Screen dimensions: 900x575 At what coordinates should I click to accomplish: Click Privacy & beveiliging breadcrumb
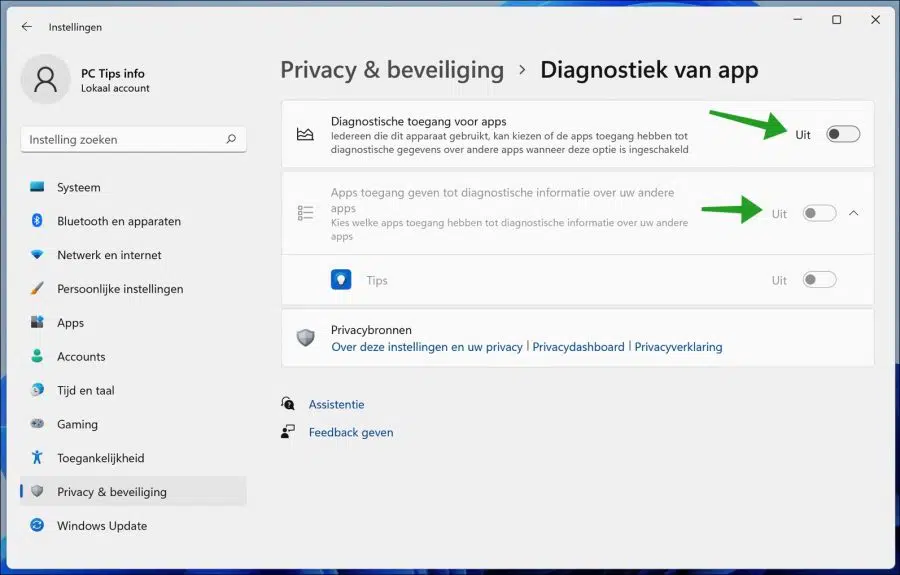(x=392, y=70)
